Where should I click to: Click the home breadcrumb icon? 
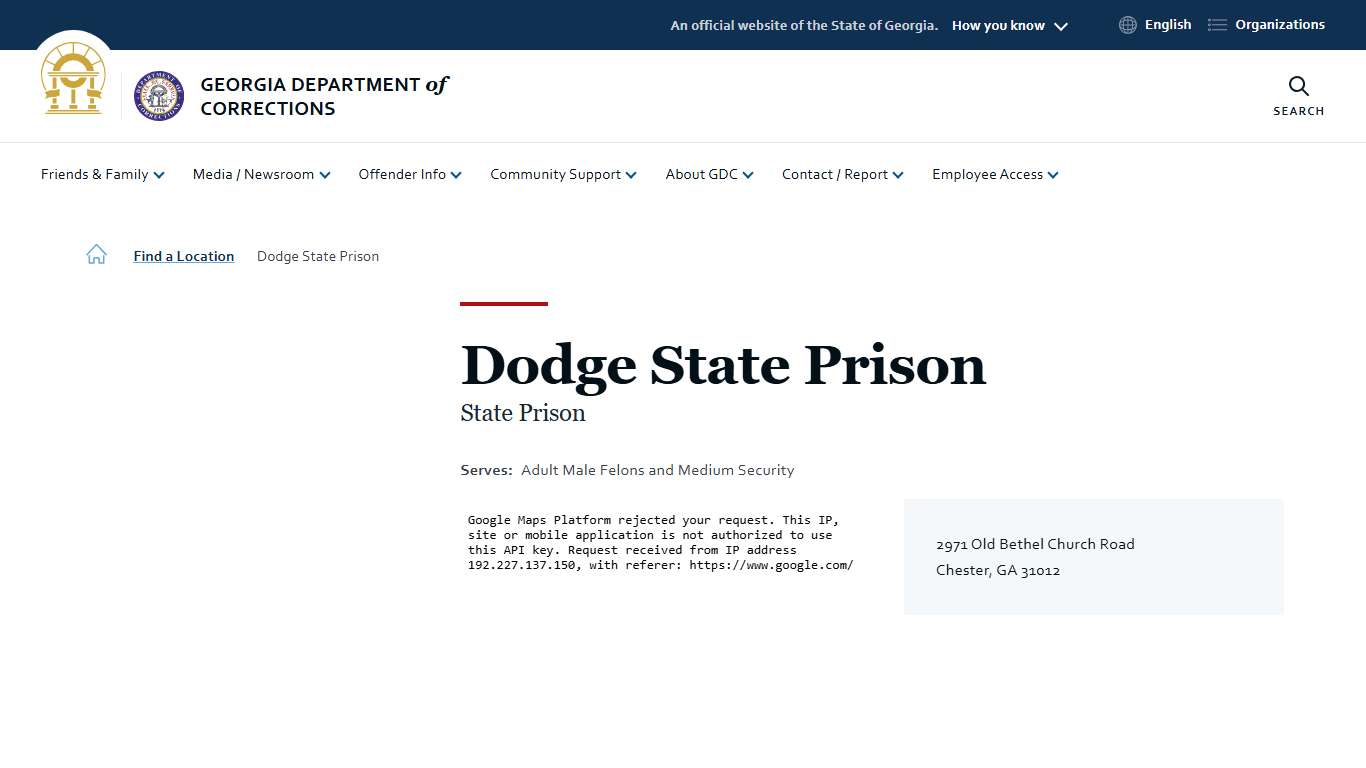pyautogui.click(x=96, y=254)
